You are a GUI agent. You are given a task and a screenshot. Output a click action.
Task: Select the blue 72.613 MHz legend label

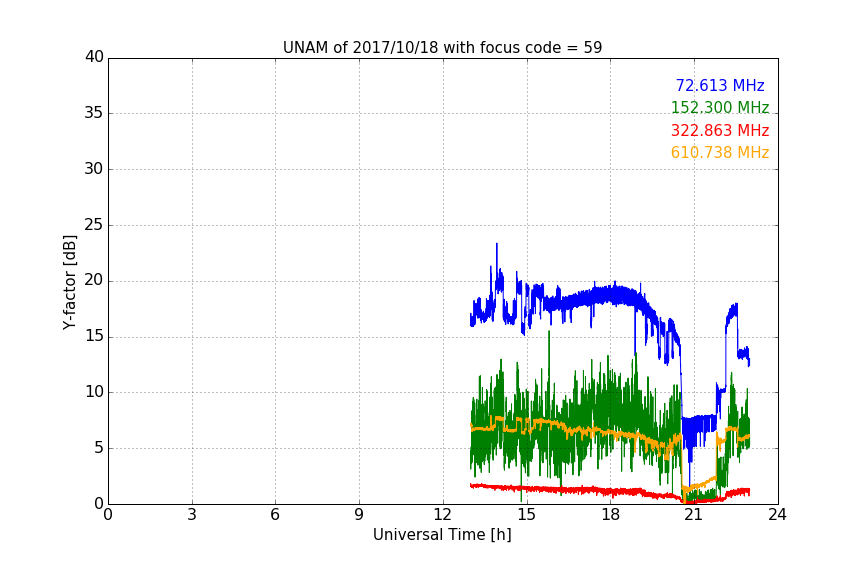pos(720,85)
